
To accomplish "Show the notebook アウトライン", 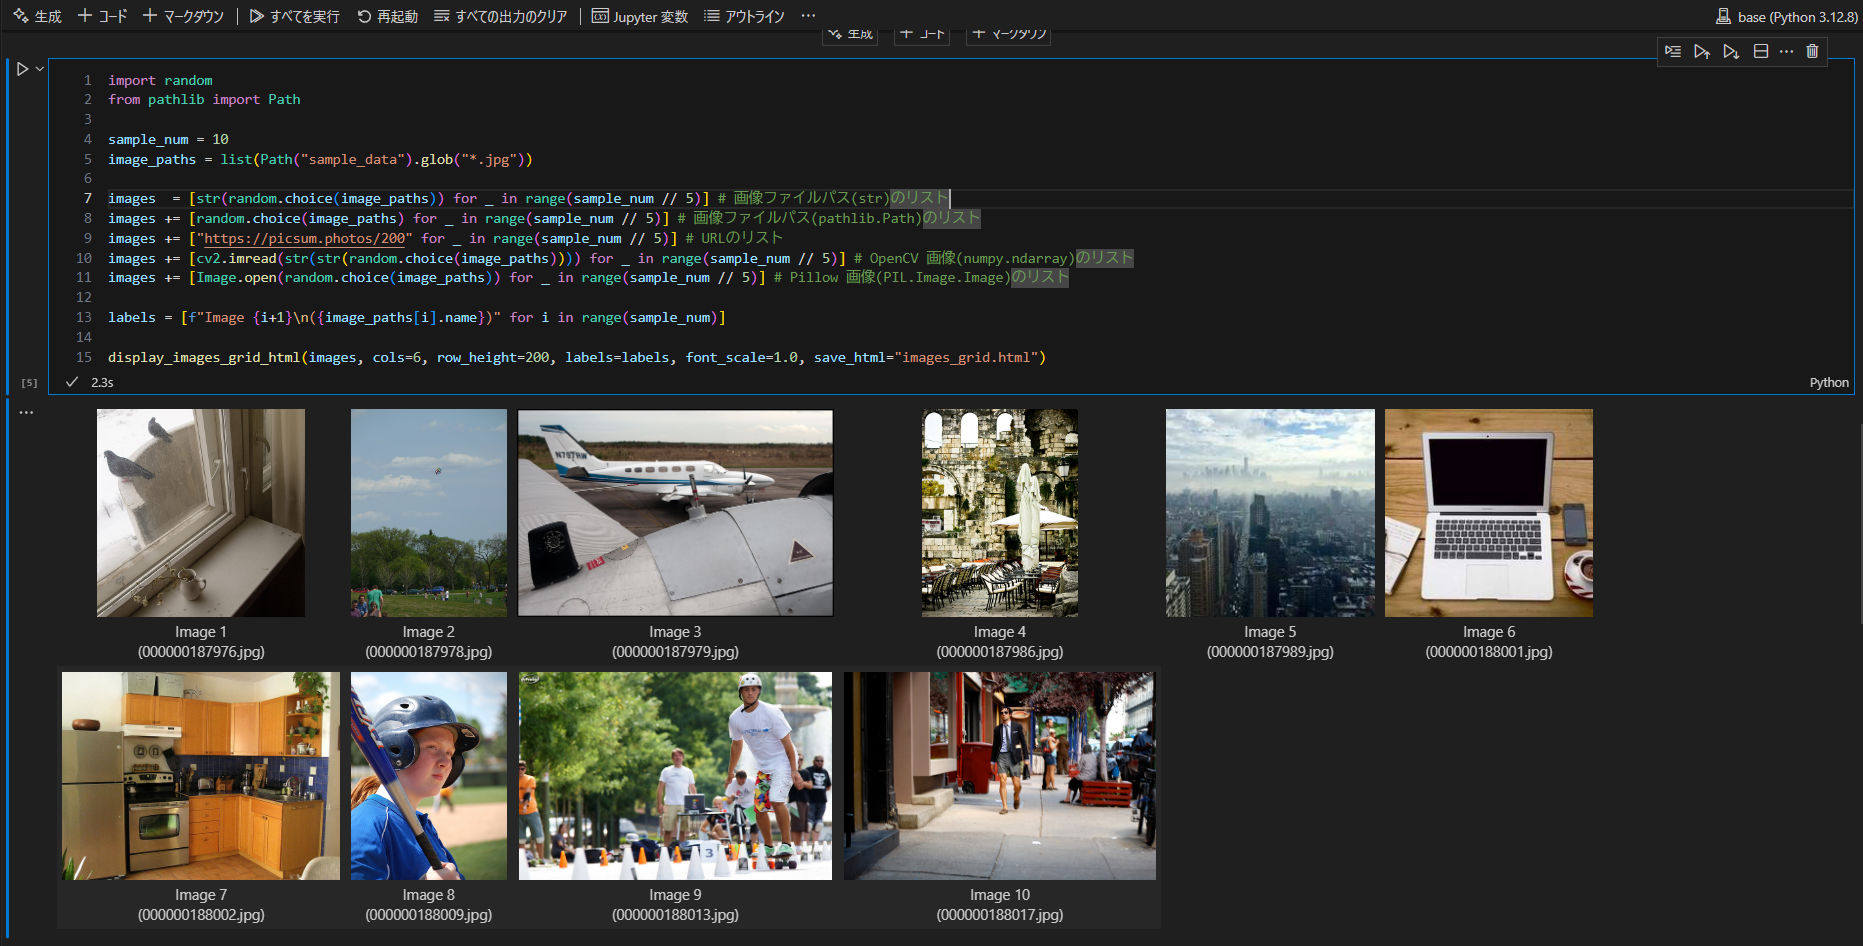I will point(745,16).
